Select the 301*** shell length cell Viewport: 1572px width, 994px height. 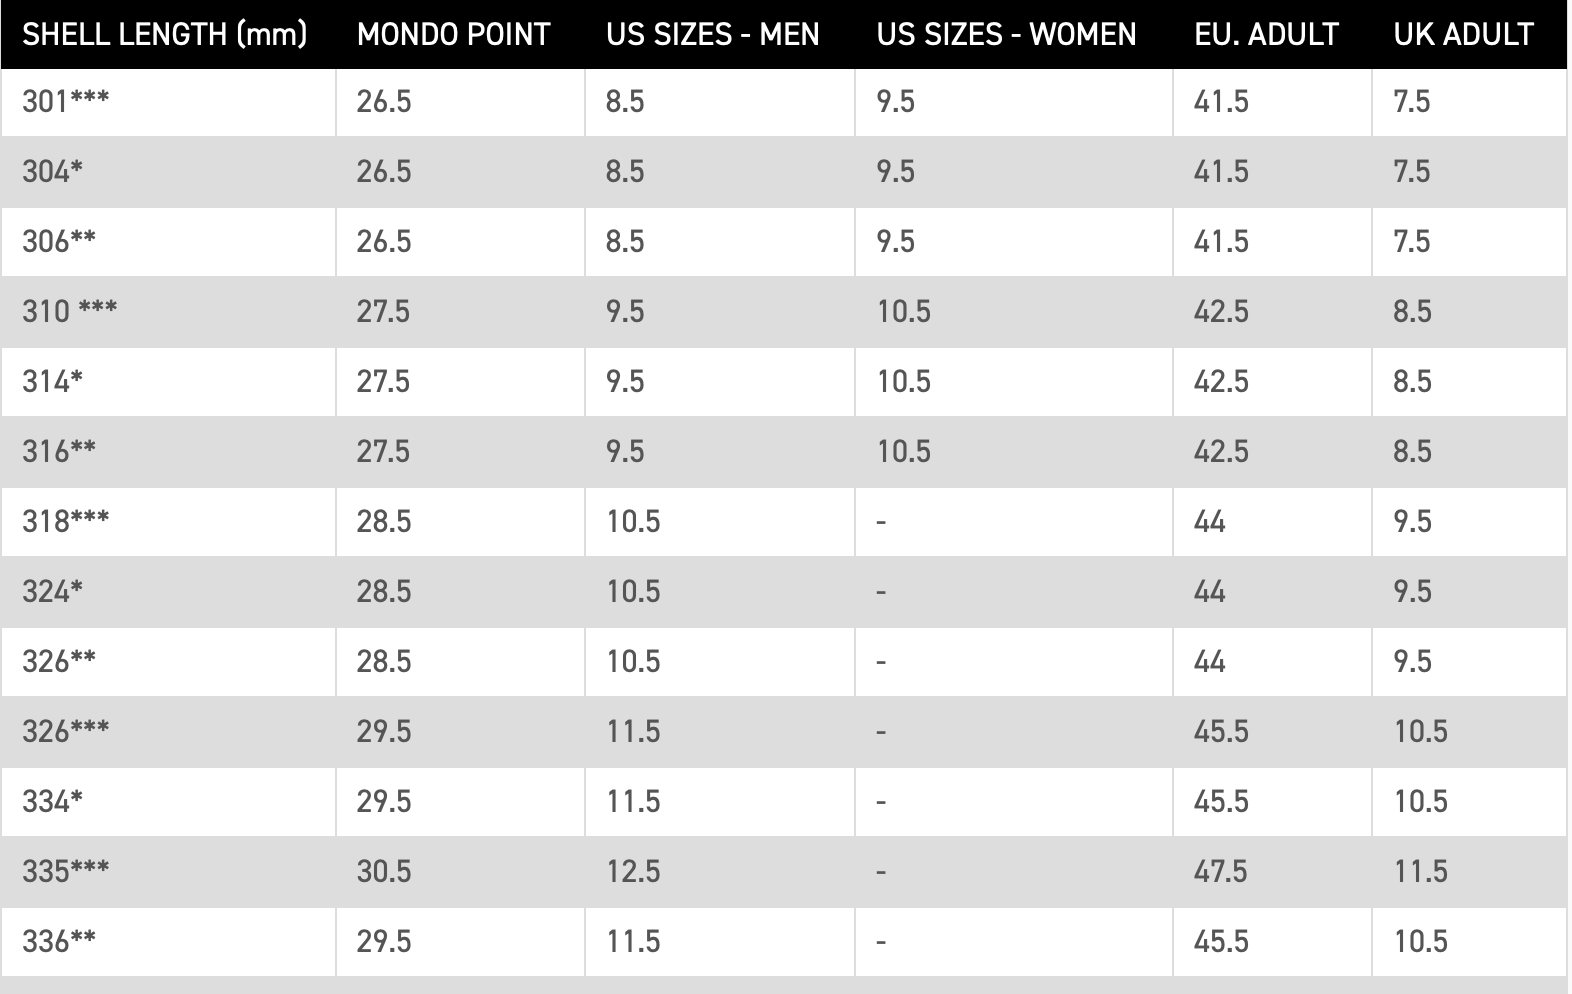click(x=168, y=102)
